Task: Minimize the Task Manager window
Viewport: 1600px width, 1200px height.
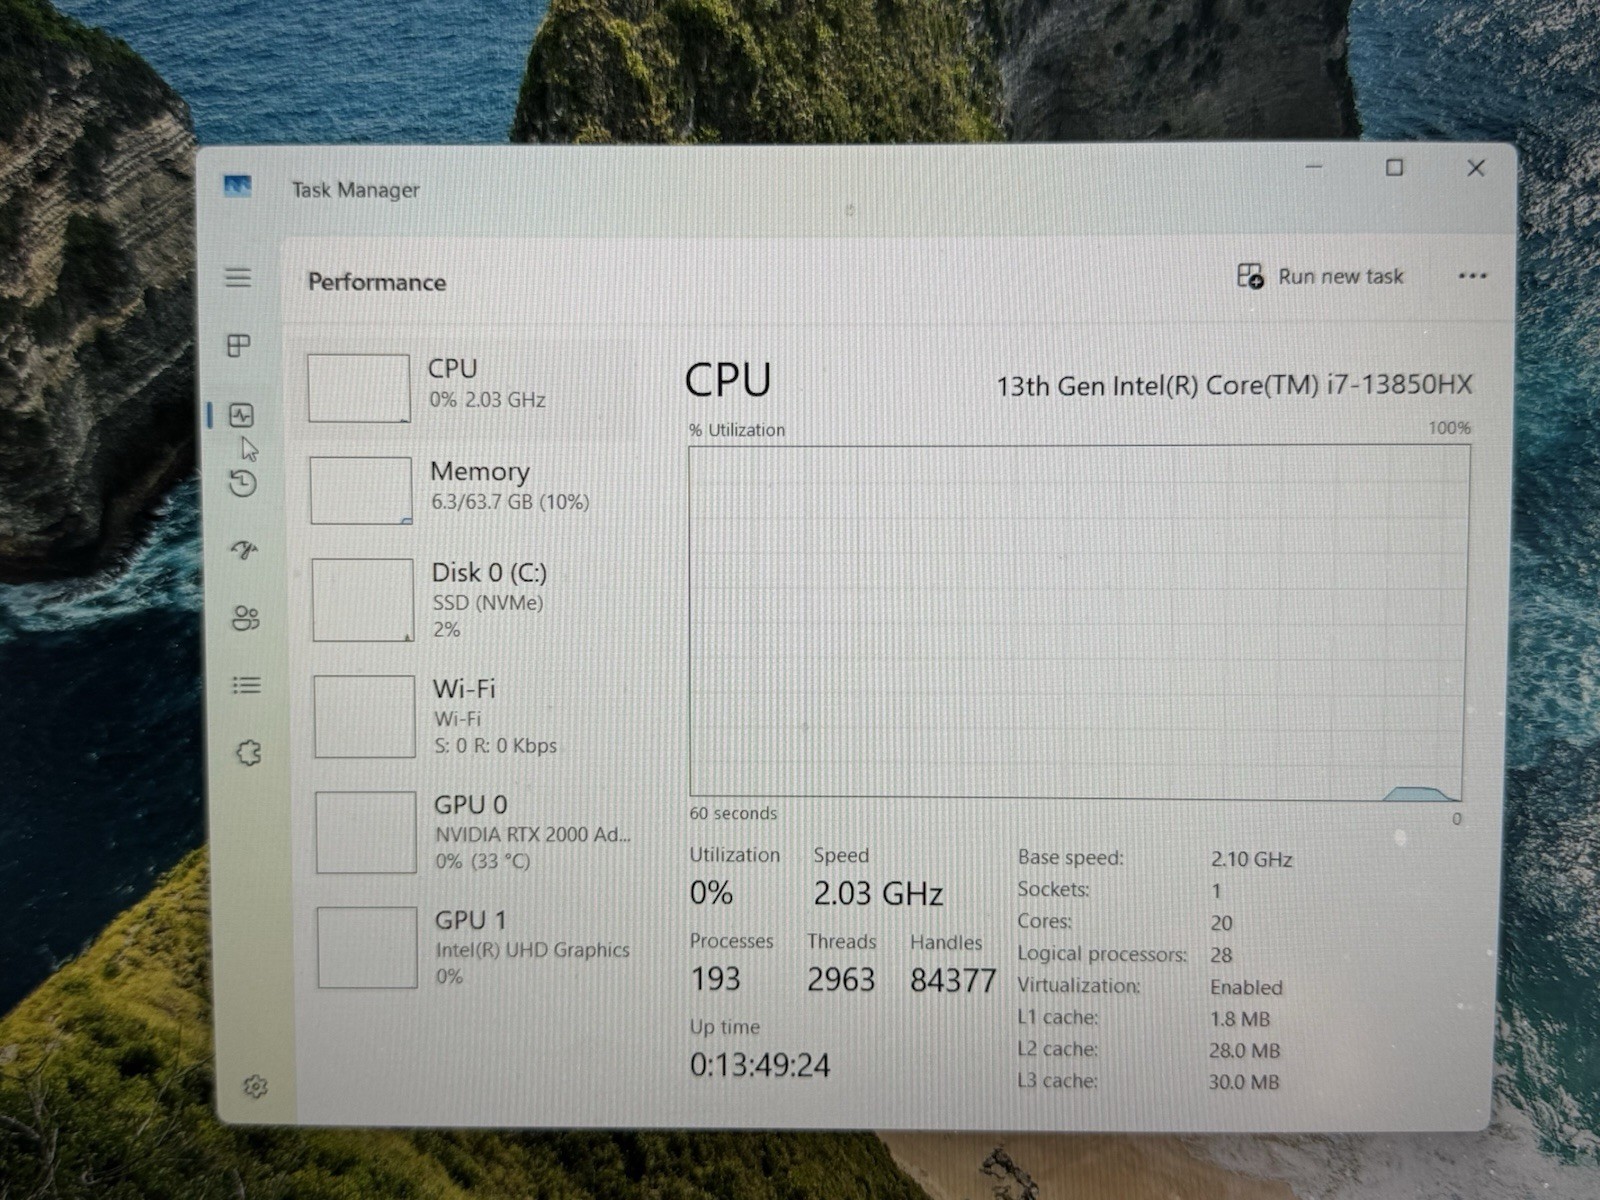Action: tap(1314, 167)
